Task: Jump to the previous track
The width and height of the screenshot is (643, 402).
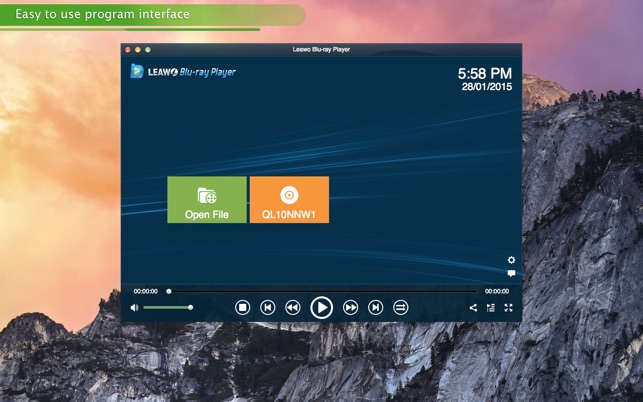Action: 268,307
